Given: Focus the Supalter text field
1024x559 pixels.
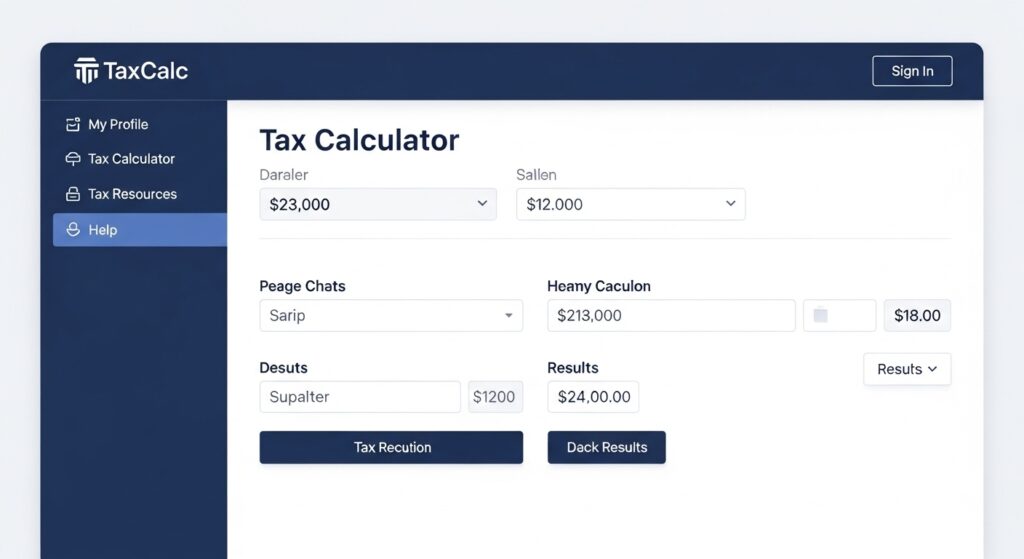Looking at the screenshot, I should tap(360, 397).
